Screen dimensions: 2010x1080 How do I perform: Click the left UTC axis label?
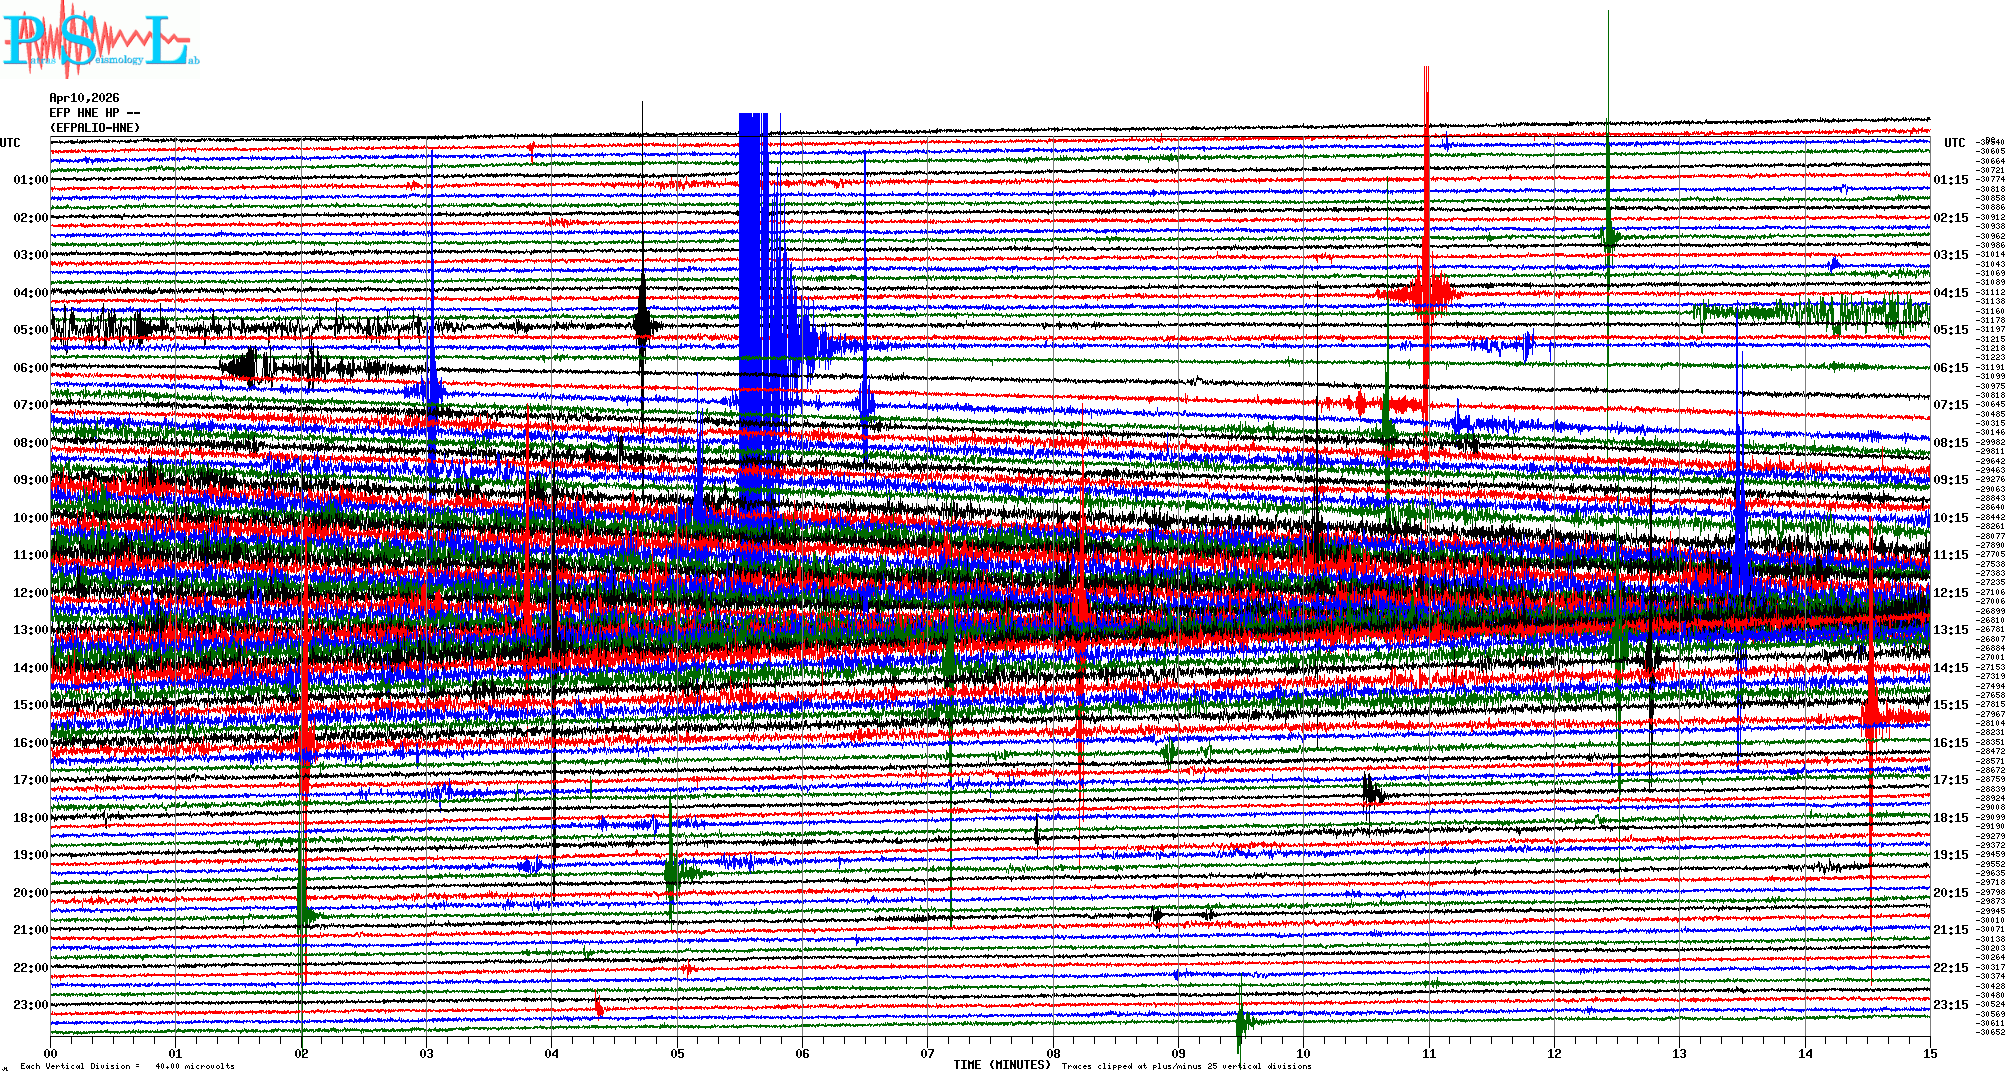pyautogui.click(x=10, y=143)
